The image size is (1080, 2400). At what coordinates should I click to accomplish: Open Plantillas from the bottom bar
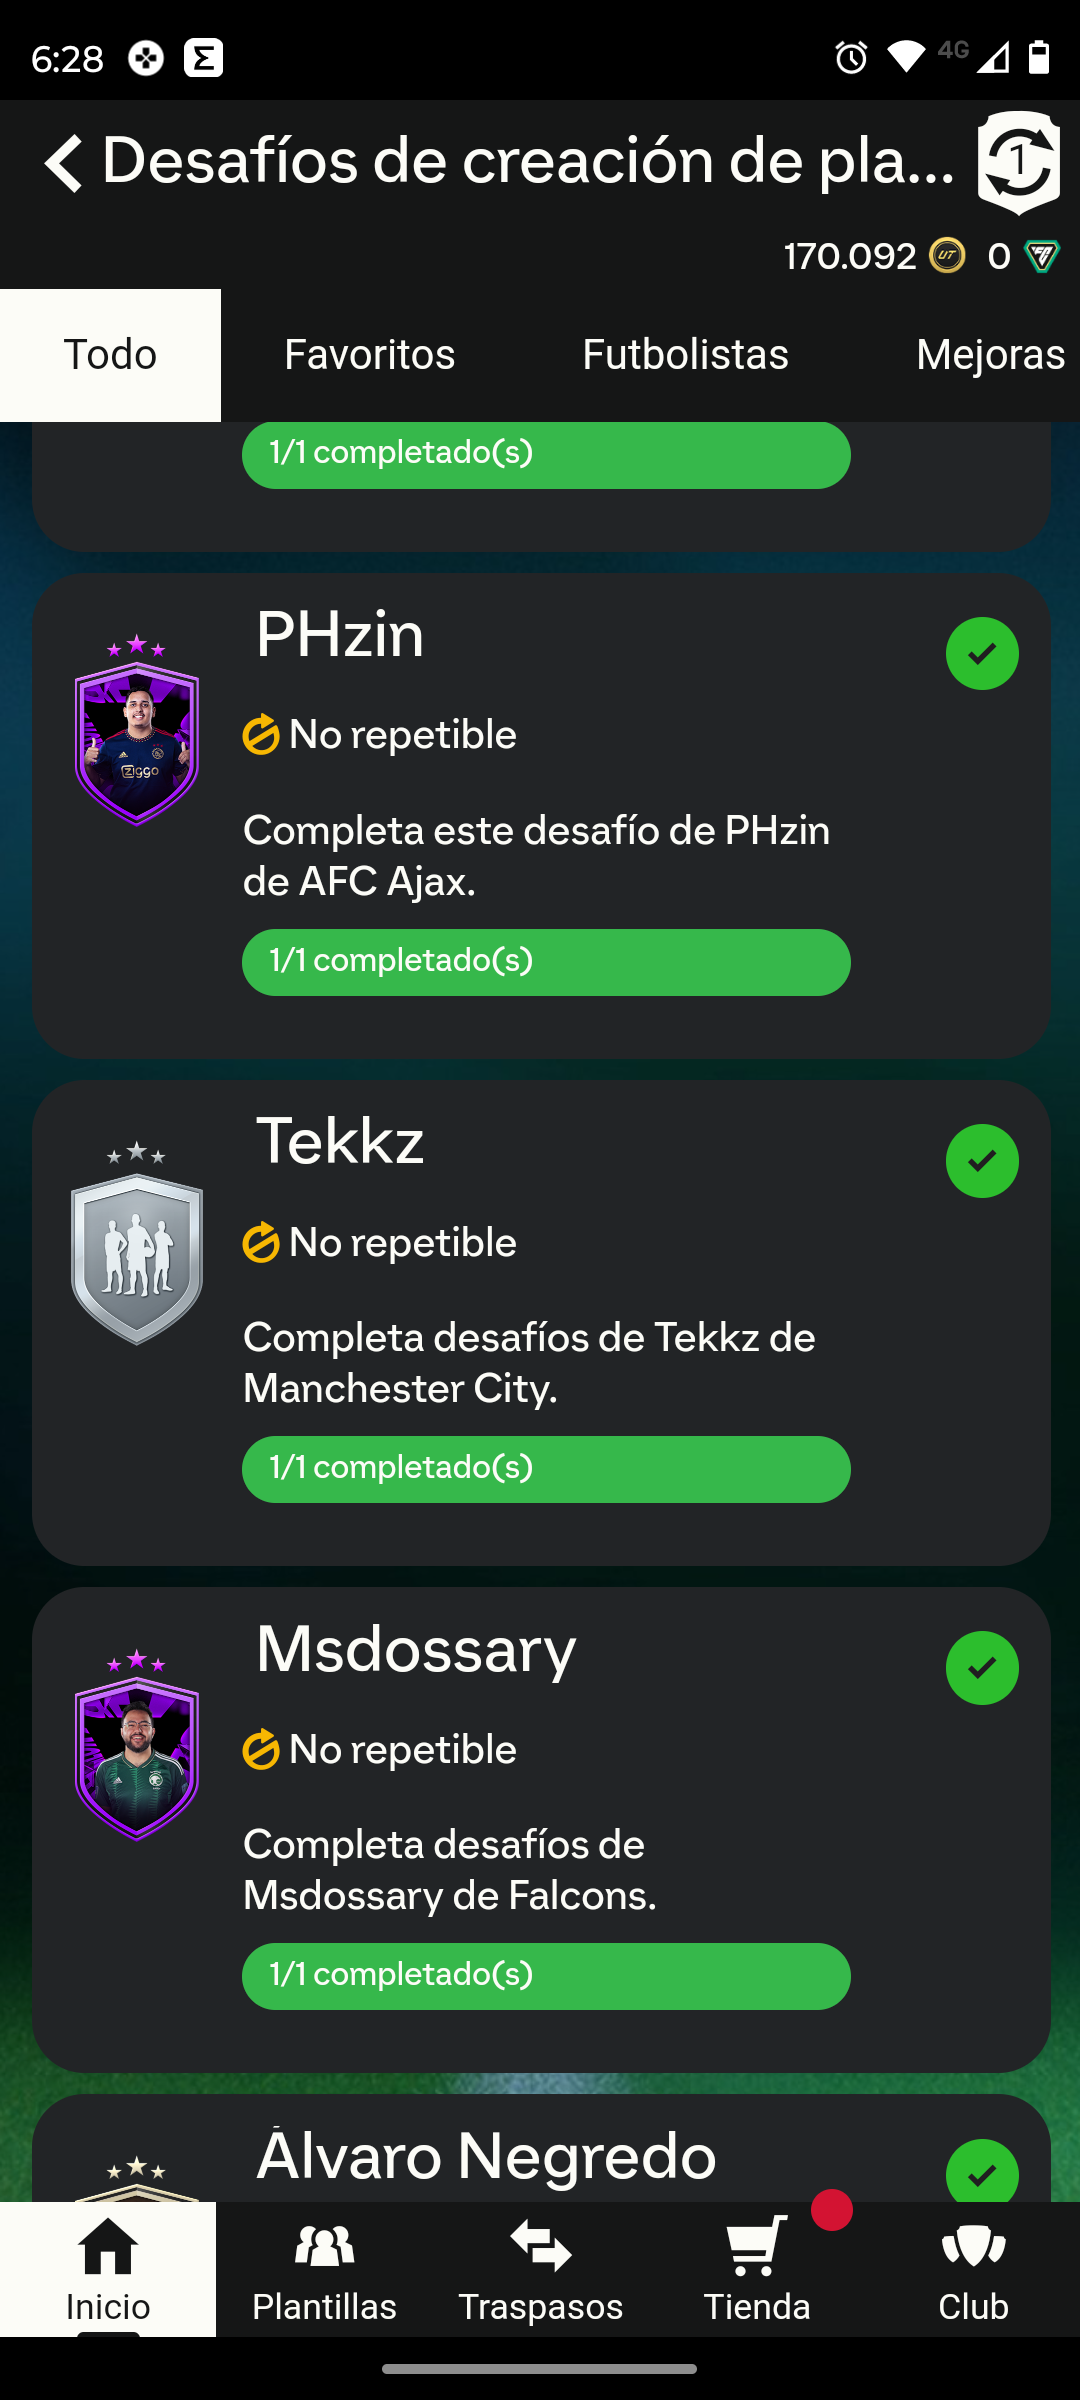tap(324, 2270)
